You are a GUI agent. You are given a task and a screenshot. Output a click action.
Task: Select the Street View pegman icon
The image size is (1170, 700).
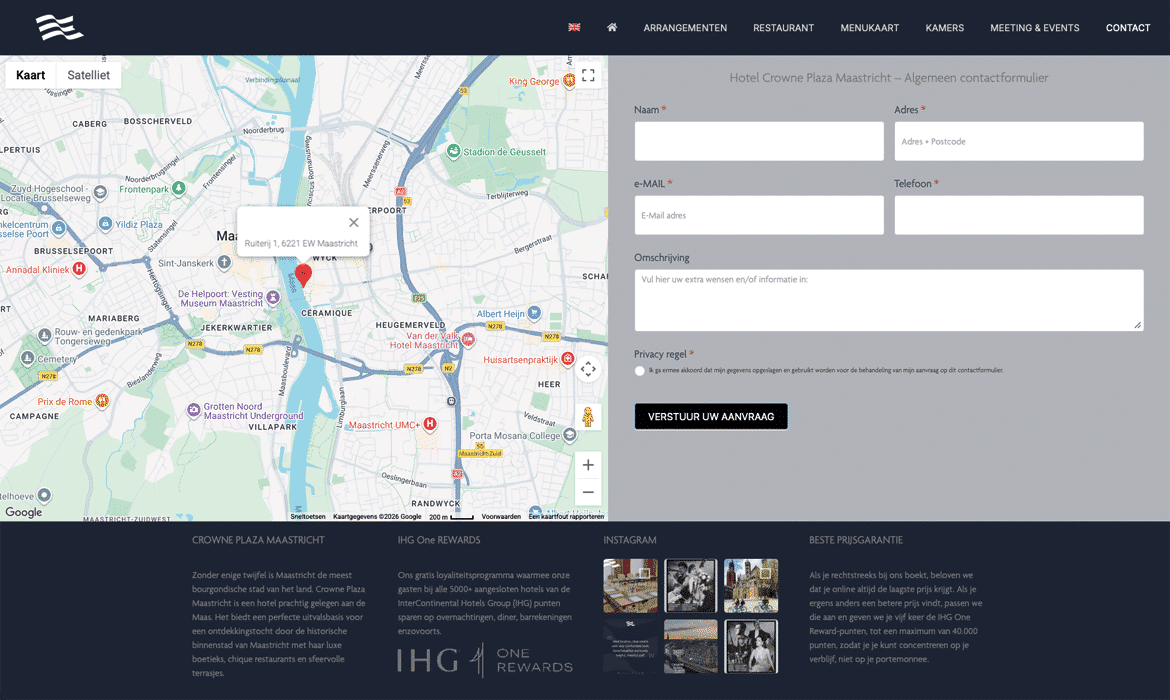point(588,416)
